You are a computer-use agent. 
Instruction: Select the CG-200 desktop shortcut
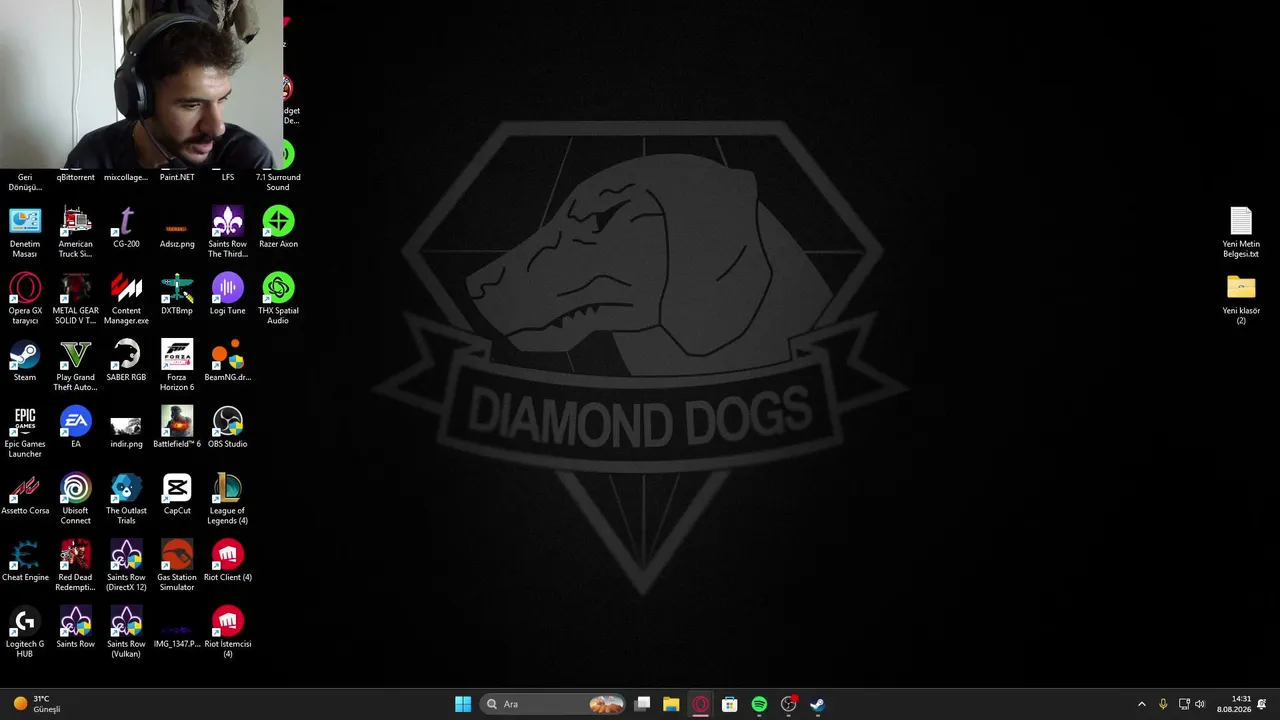[x=126, y=227]
